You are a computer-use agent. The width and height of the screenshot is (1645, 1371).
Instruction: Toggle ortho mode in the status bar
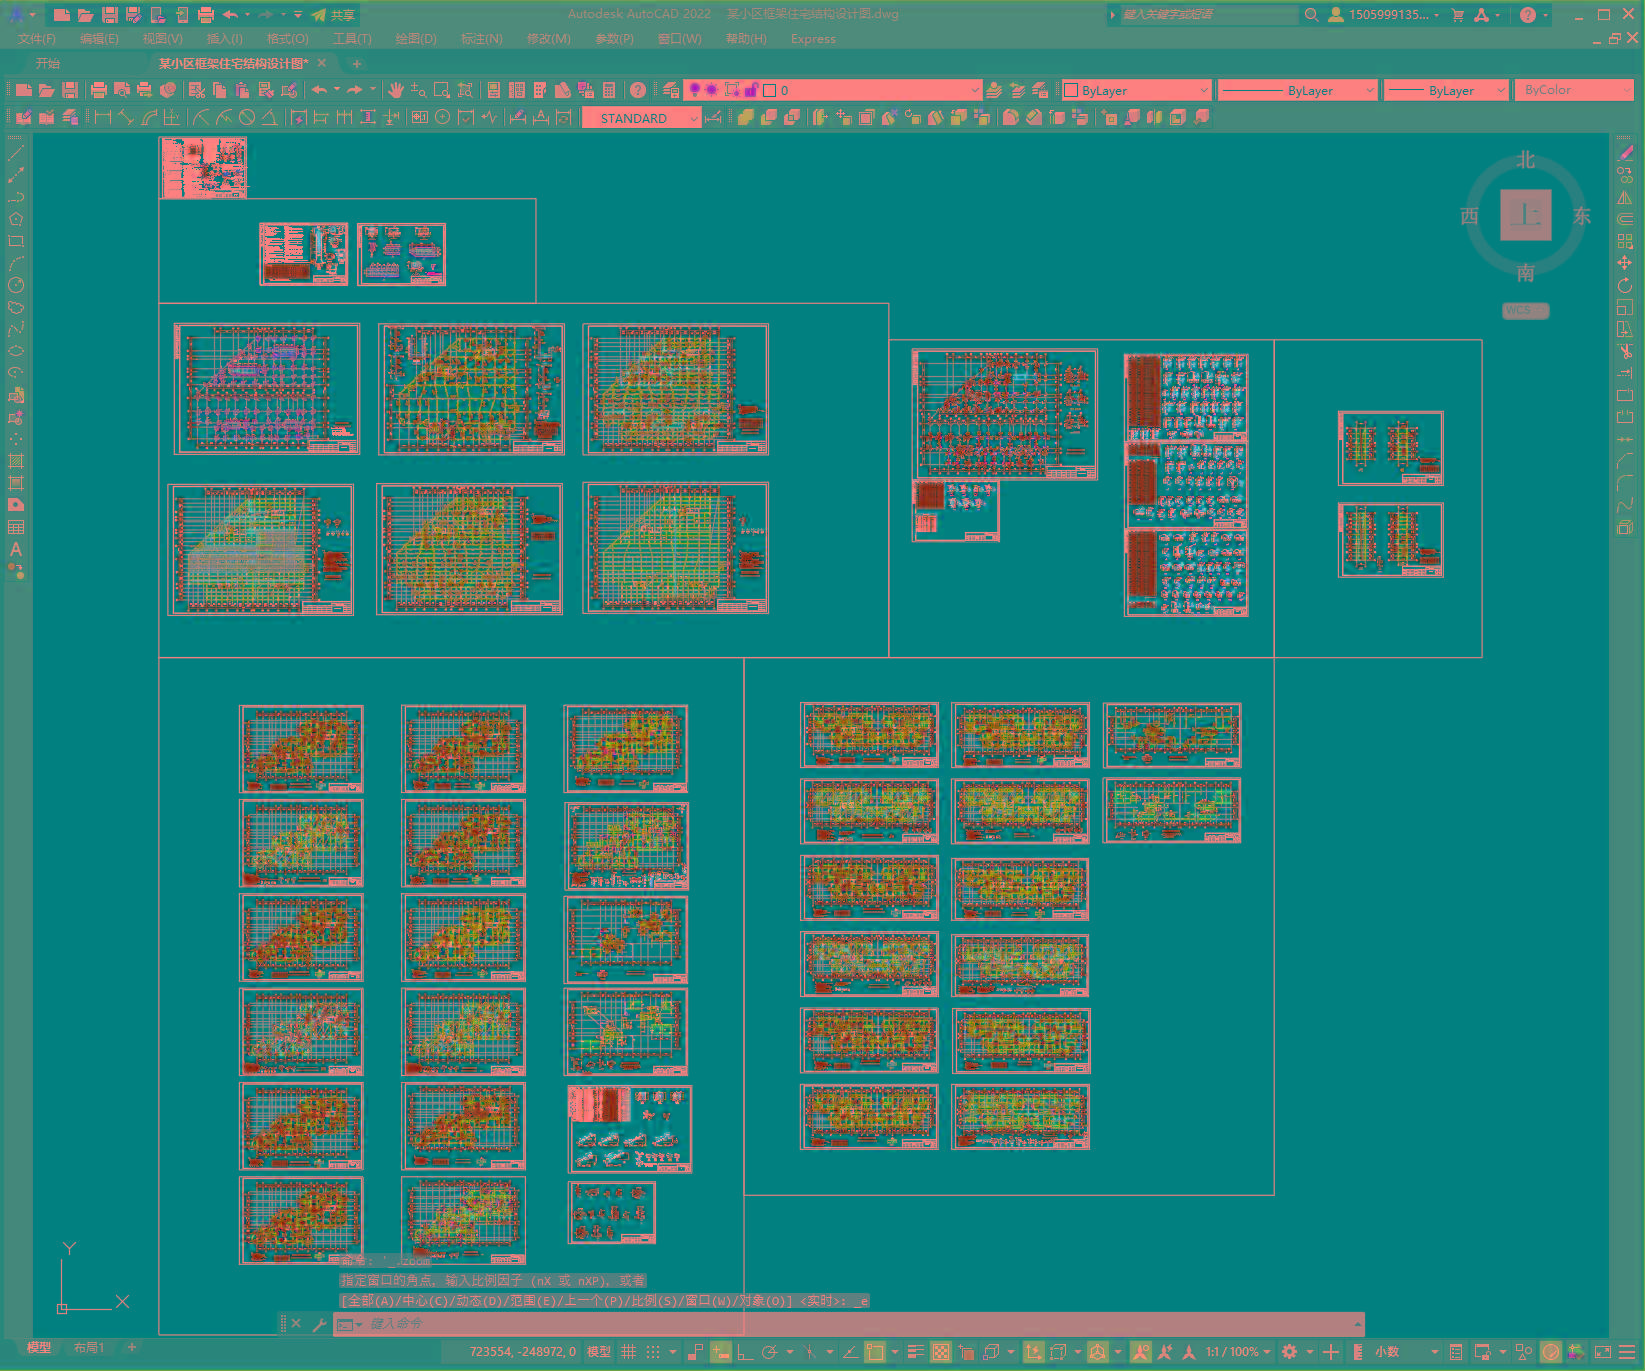(x=745, y=1352)
